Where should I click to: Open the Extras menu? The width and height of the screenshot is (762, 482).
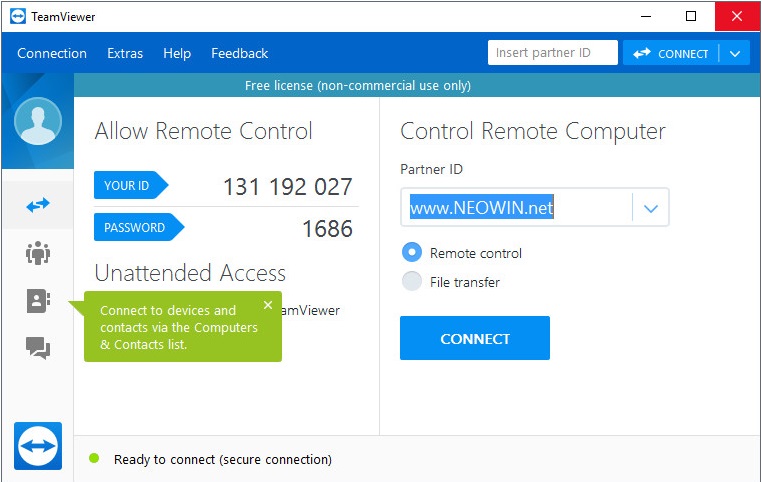pyautogui.click(x=125, y=54)
